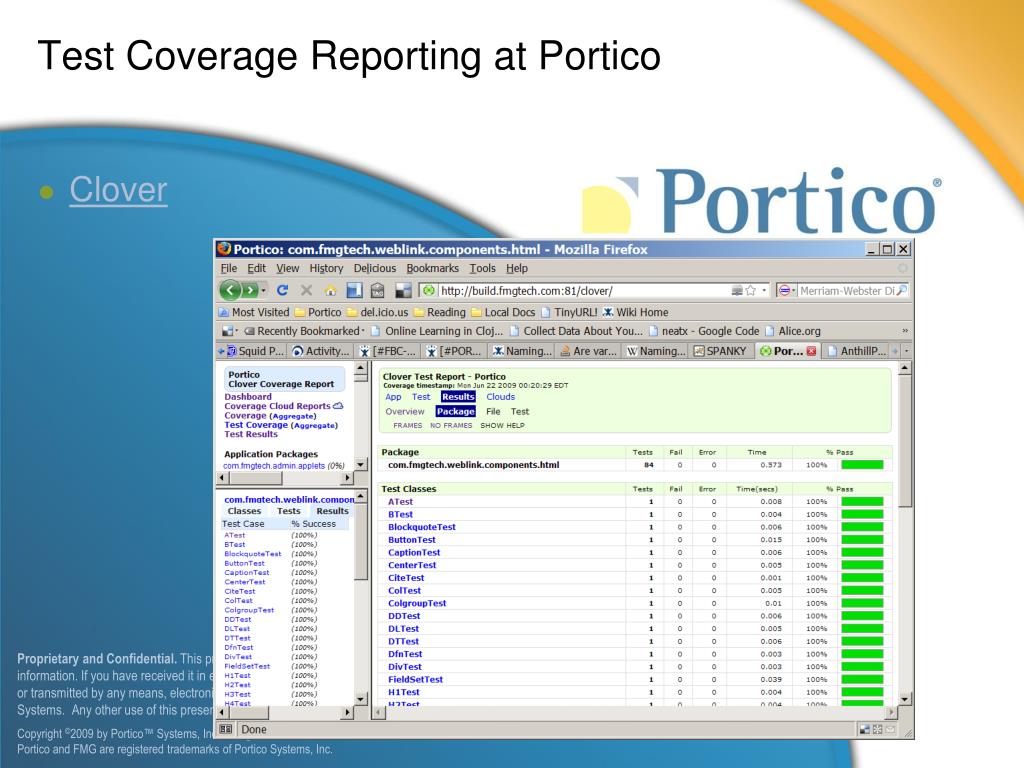Open ColgroupTest in main table
1024x768 pixels.
417,603
